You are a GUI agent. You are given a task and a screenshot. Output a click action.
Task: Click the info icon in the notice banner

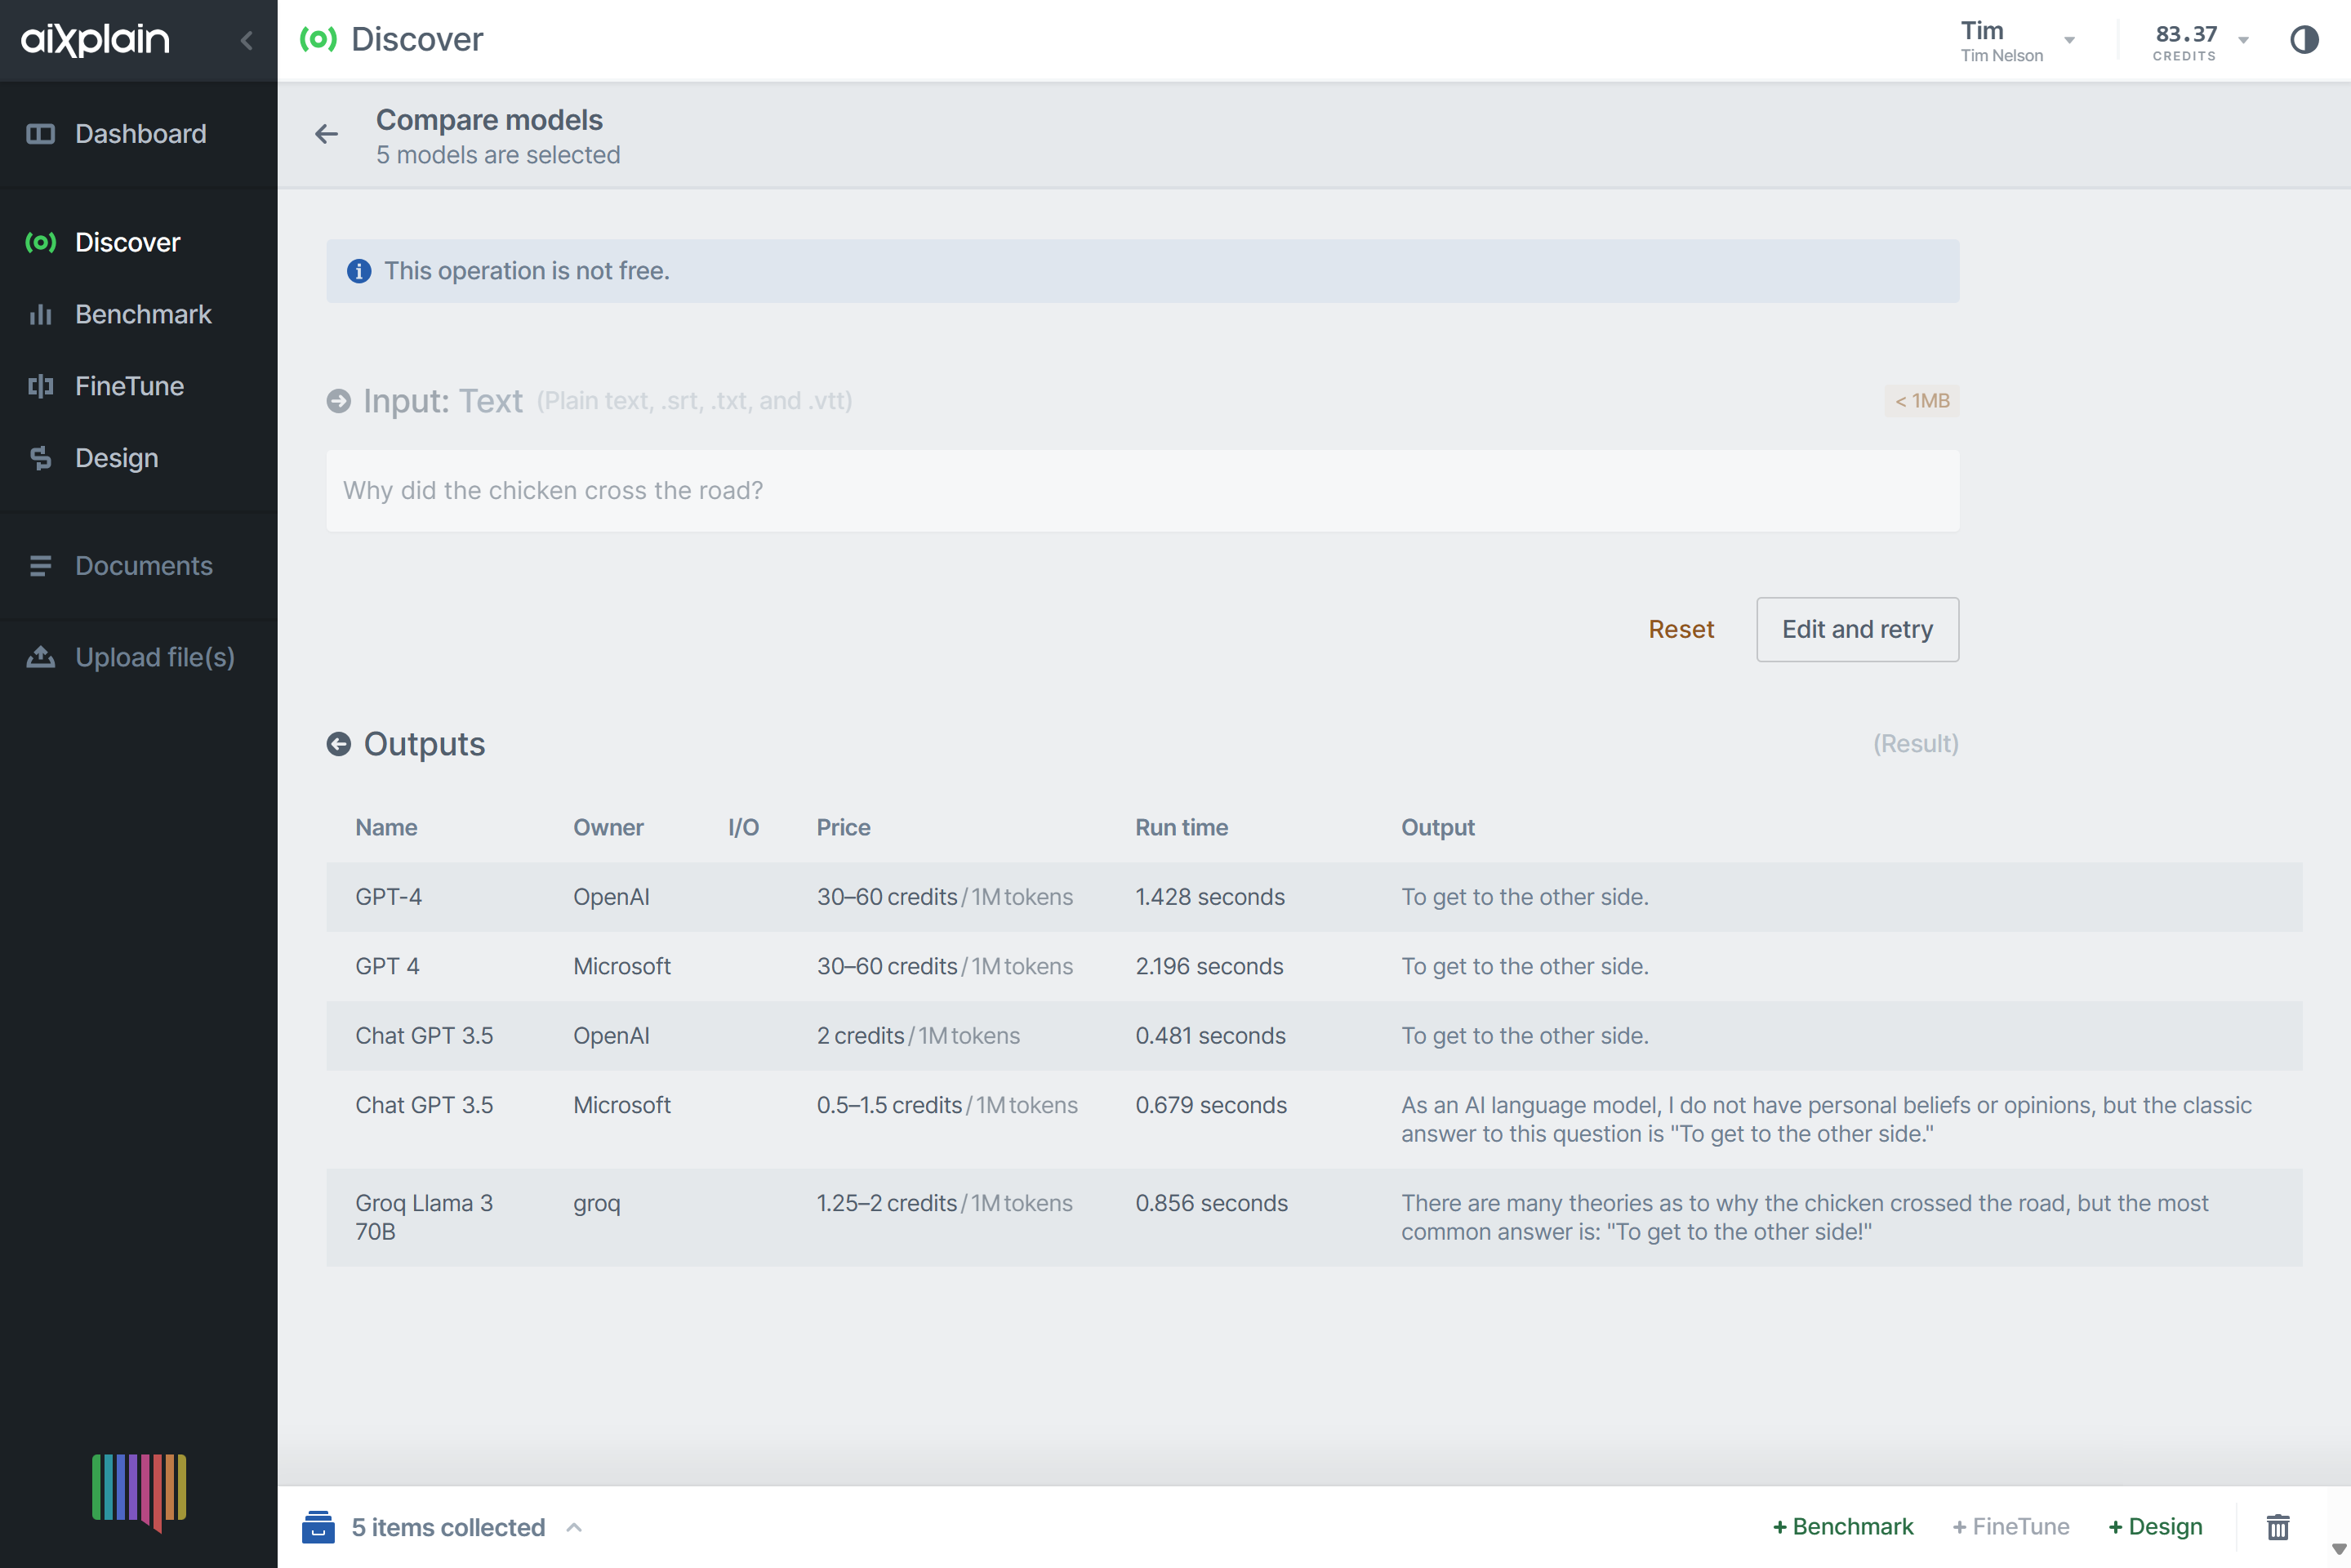pyautogui.click(x=358, y=271)
